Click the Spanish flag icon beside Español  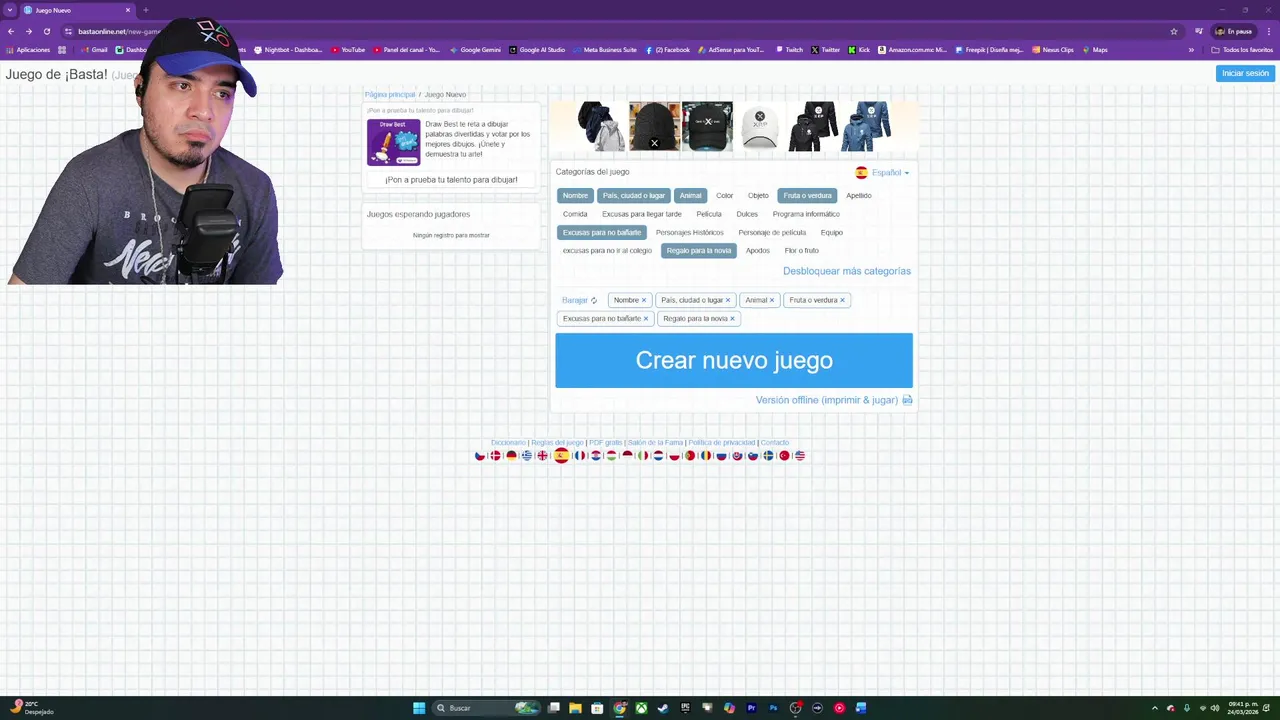[x=861, y=172]
